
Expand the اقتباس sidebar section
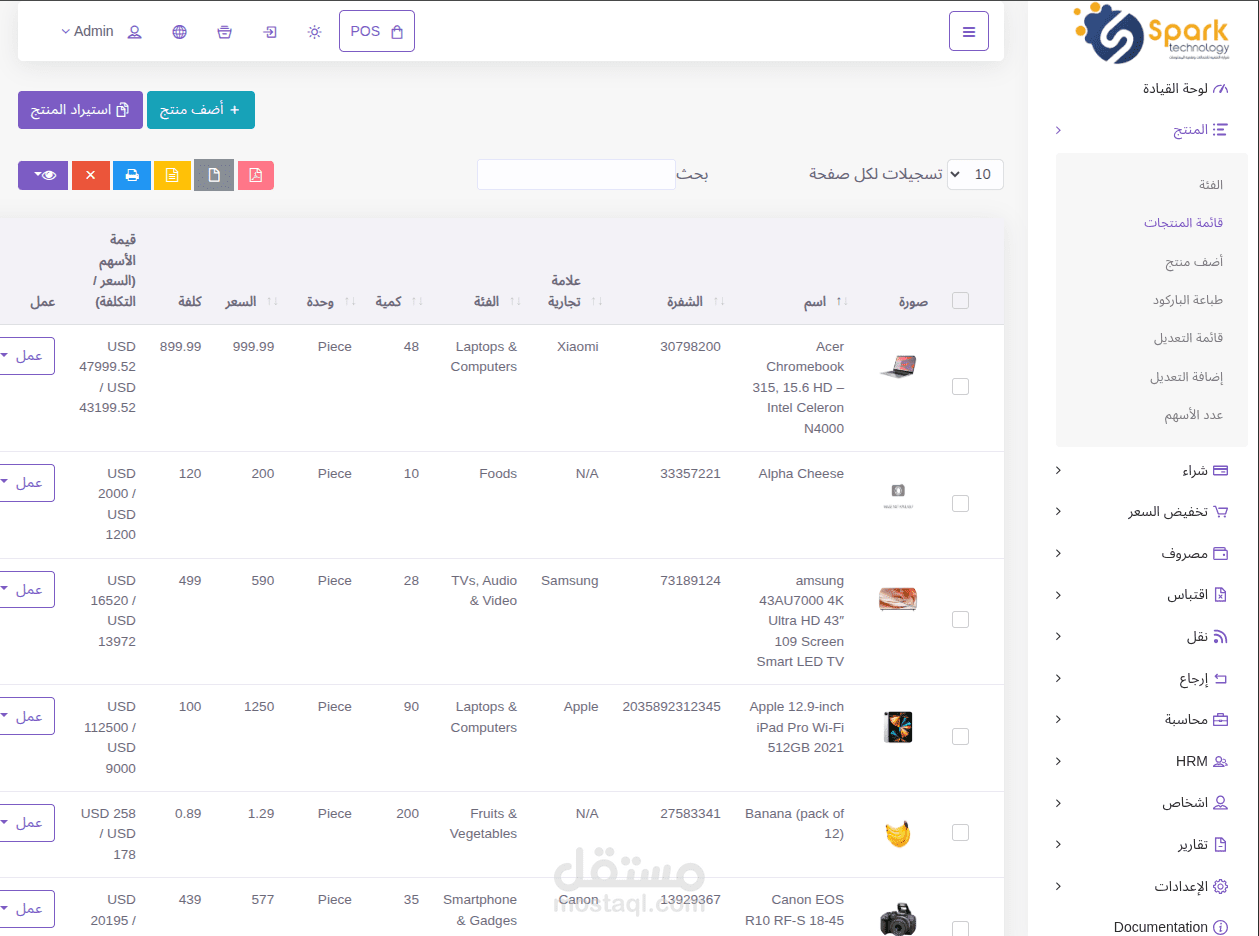click(1143, 595)
